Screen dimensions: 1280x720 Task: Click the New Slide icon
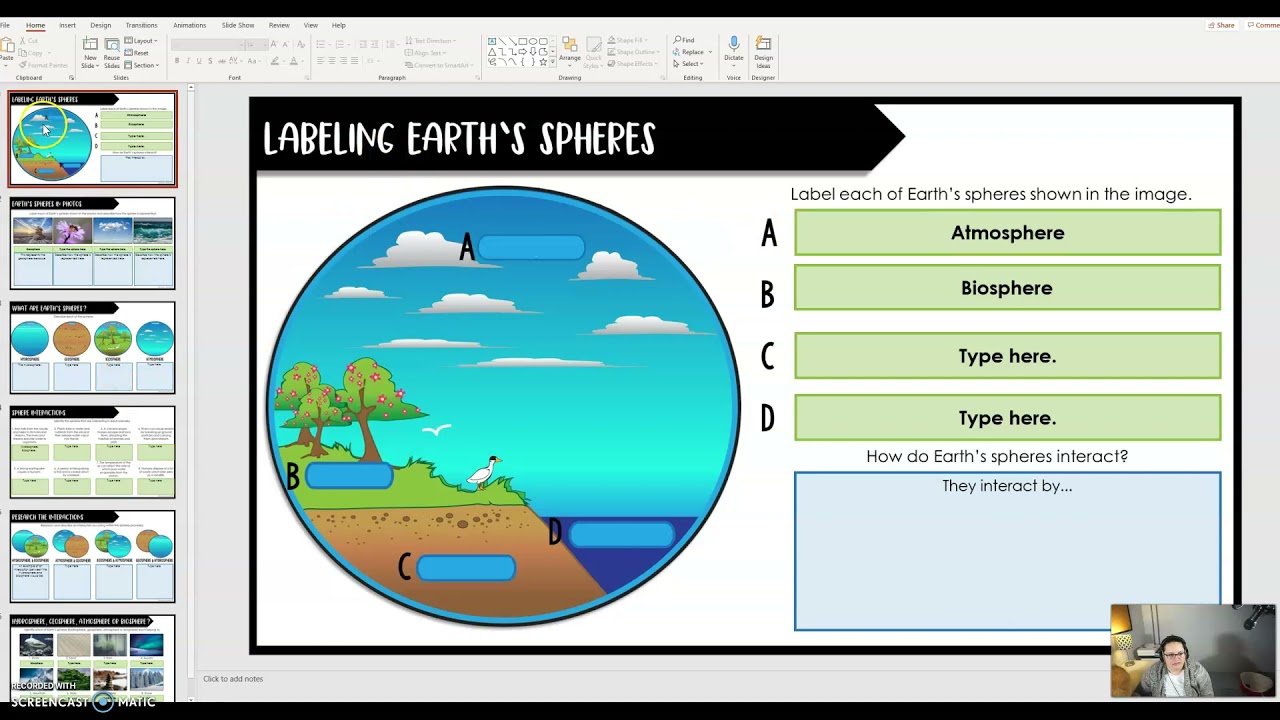click(90, 45)
